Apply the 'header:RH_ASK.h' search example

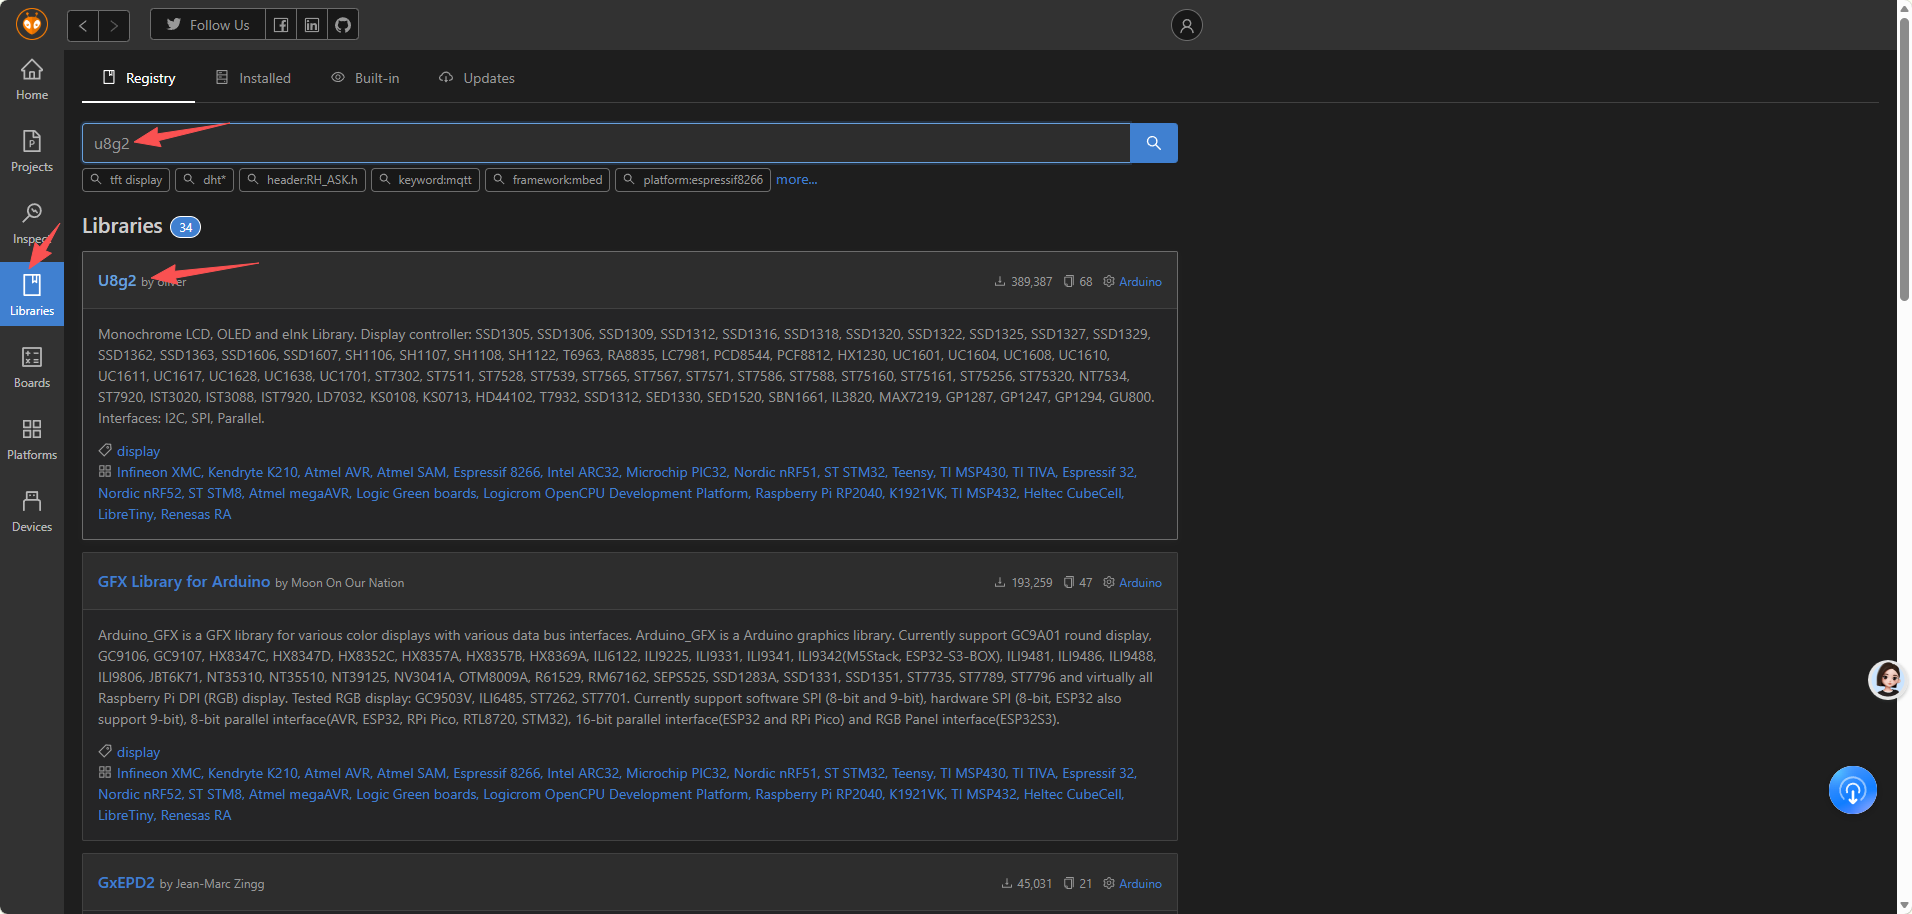click(x=302, y=180)
